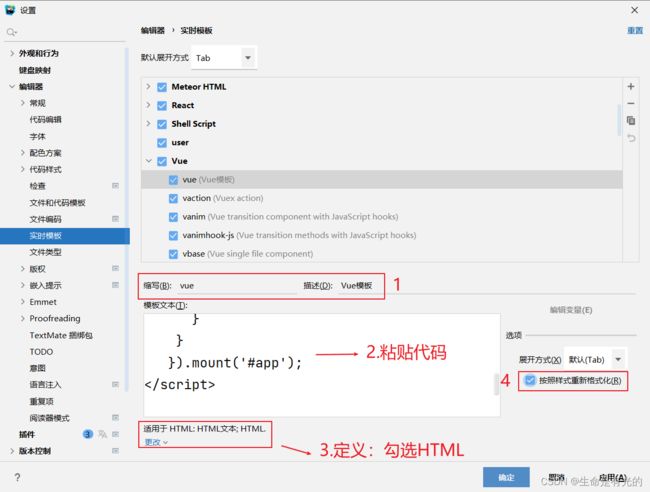
Task: Duplicate selected template with copy icon
Action: [631, 120]
